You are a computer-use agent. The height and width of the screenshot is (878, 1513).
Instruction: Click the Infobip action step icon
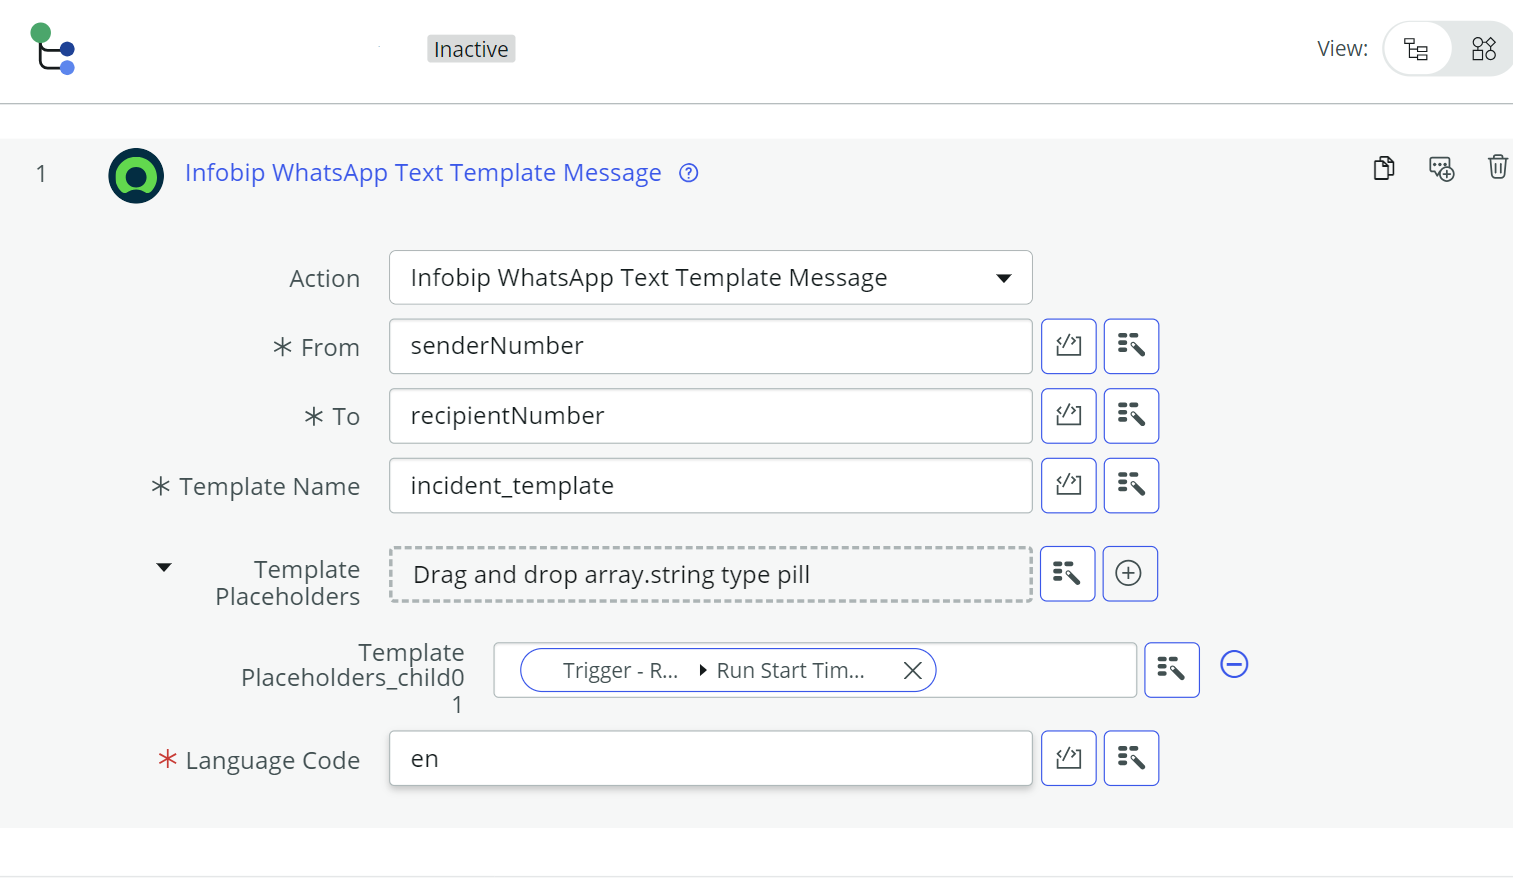pos(136,176)
